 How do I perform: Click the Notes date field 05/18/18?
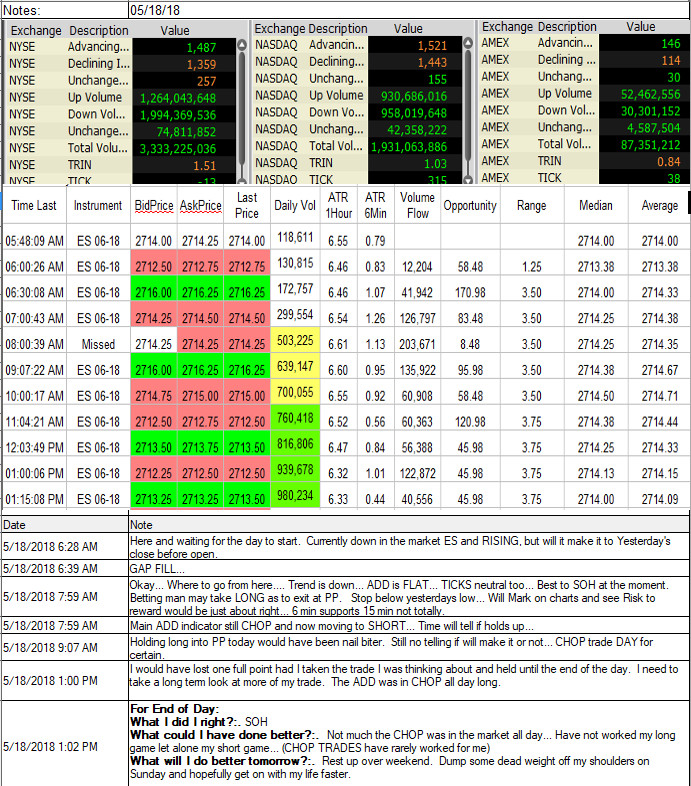point(408,10)
